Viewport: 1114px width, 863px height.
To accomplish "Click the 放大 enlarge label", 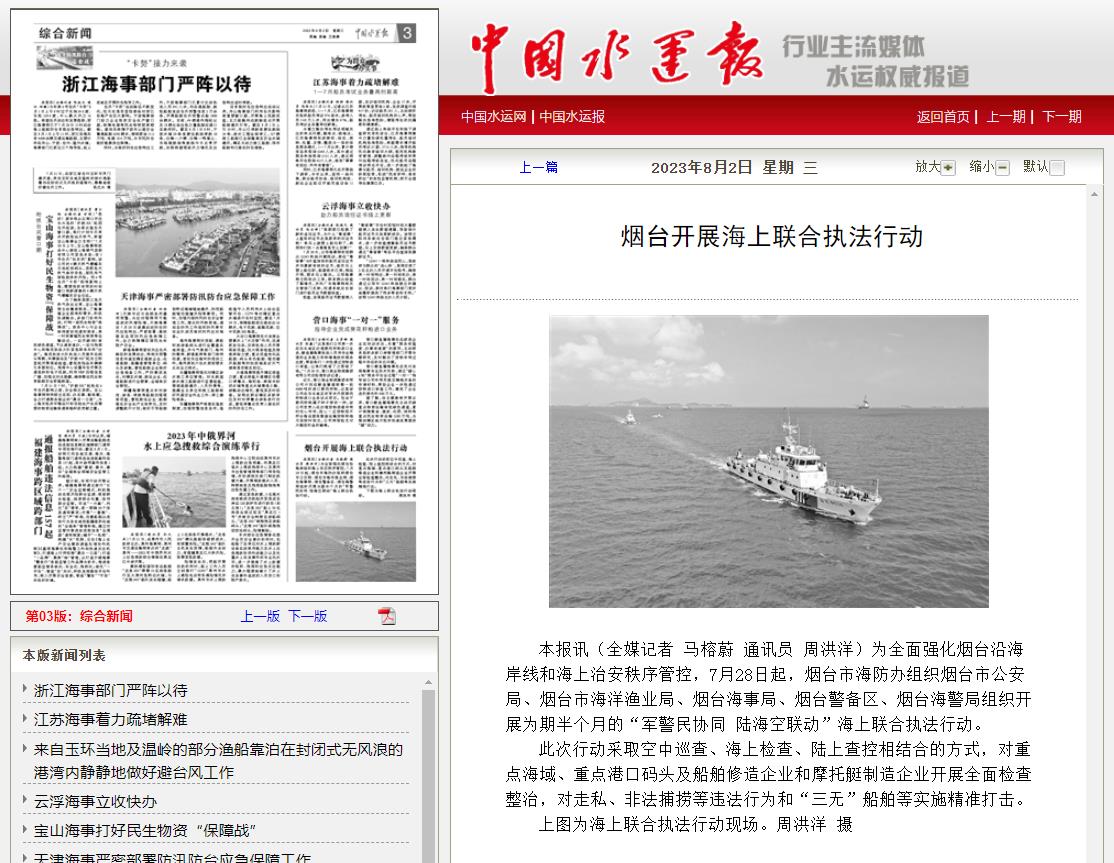I will point(927,167).
